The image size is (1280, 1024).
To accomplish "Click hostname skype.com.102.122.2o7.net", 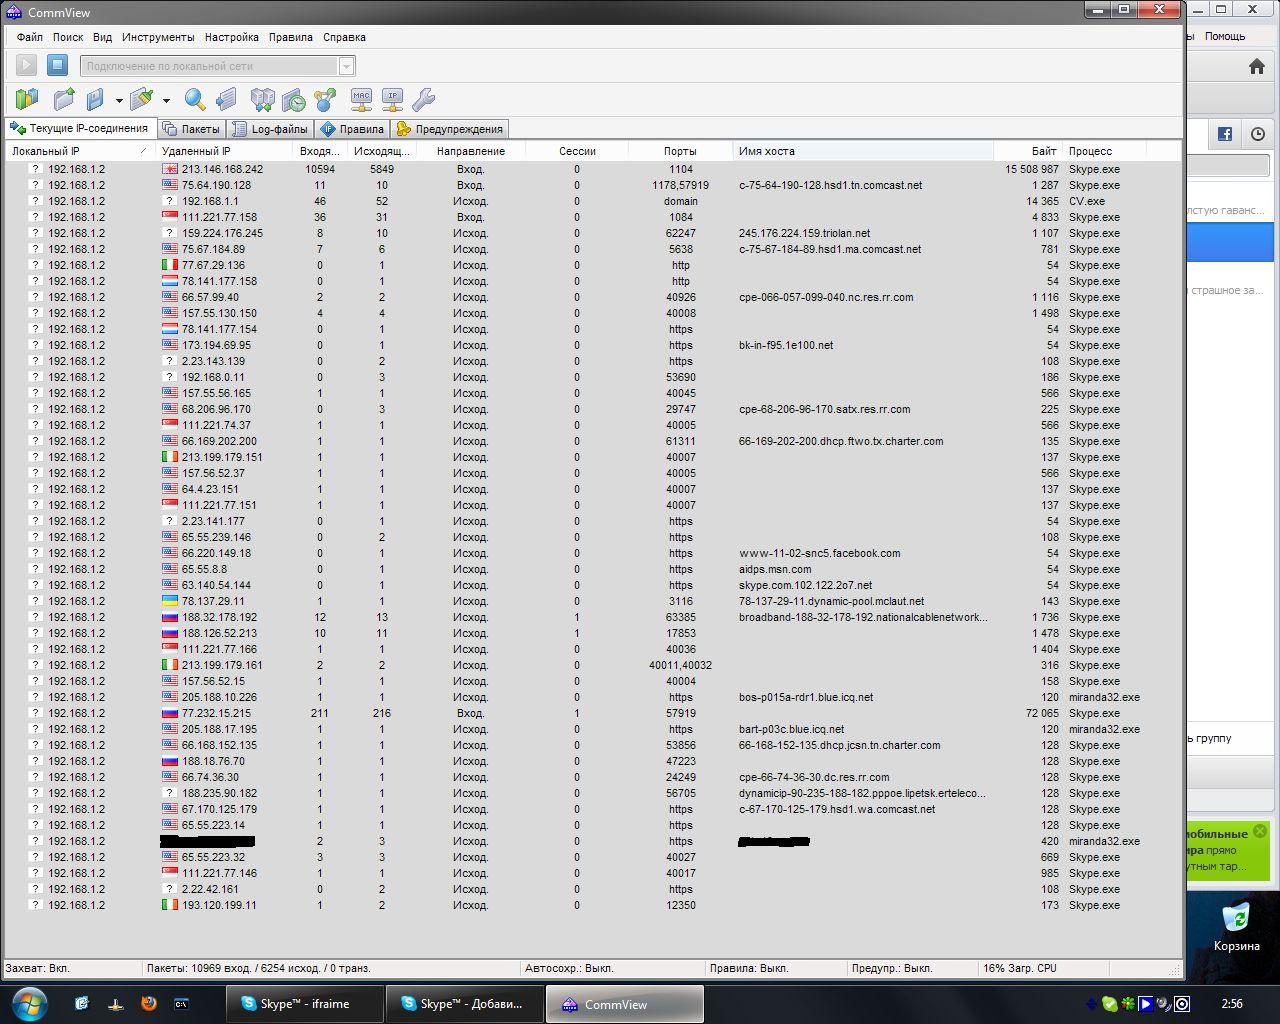I will [805, 585].
